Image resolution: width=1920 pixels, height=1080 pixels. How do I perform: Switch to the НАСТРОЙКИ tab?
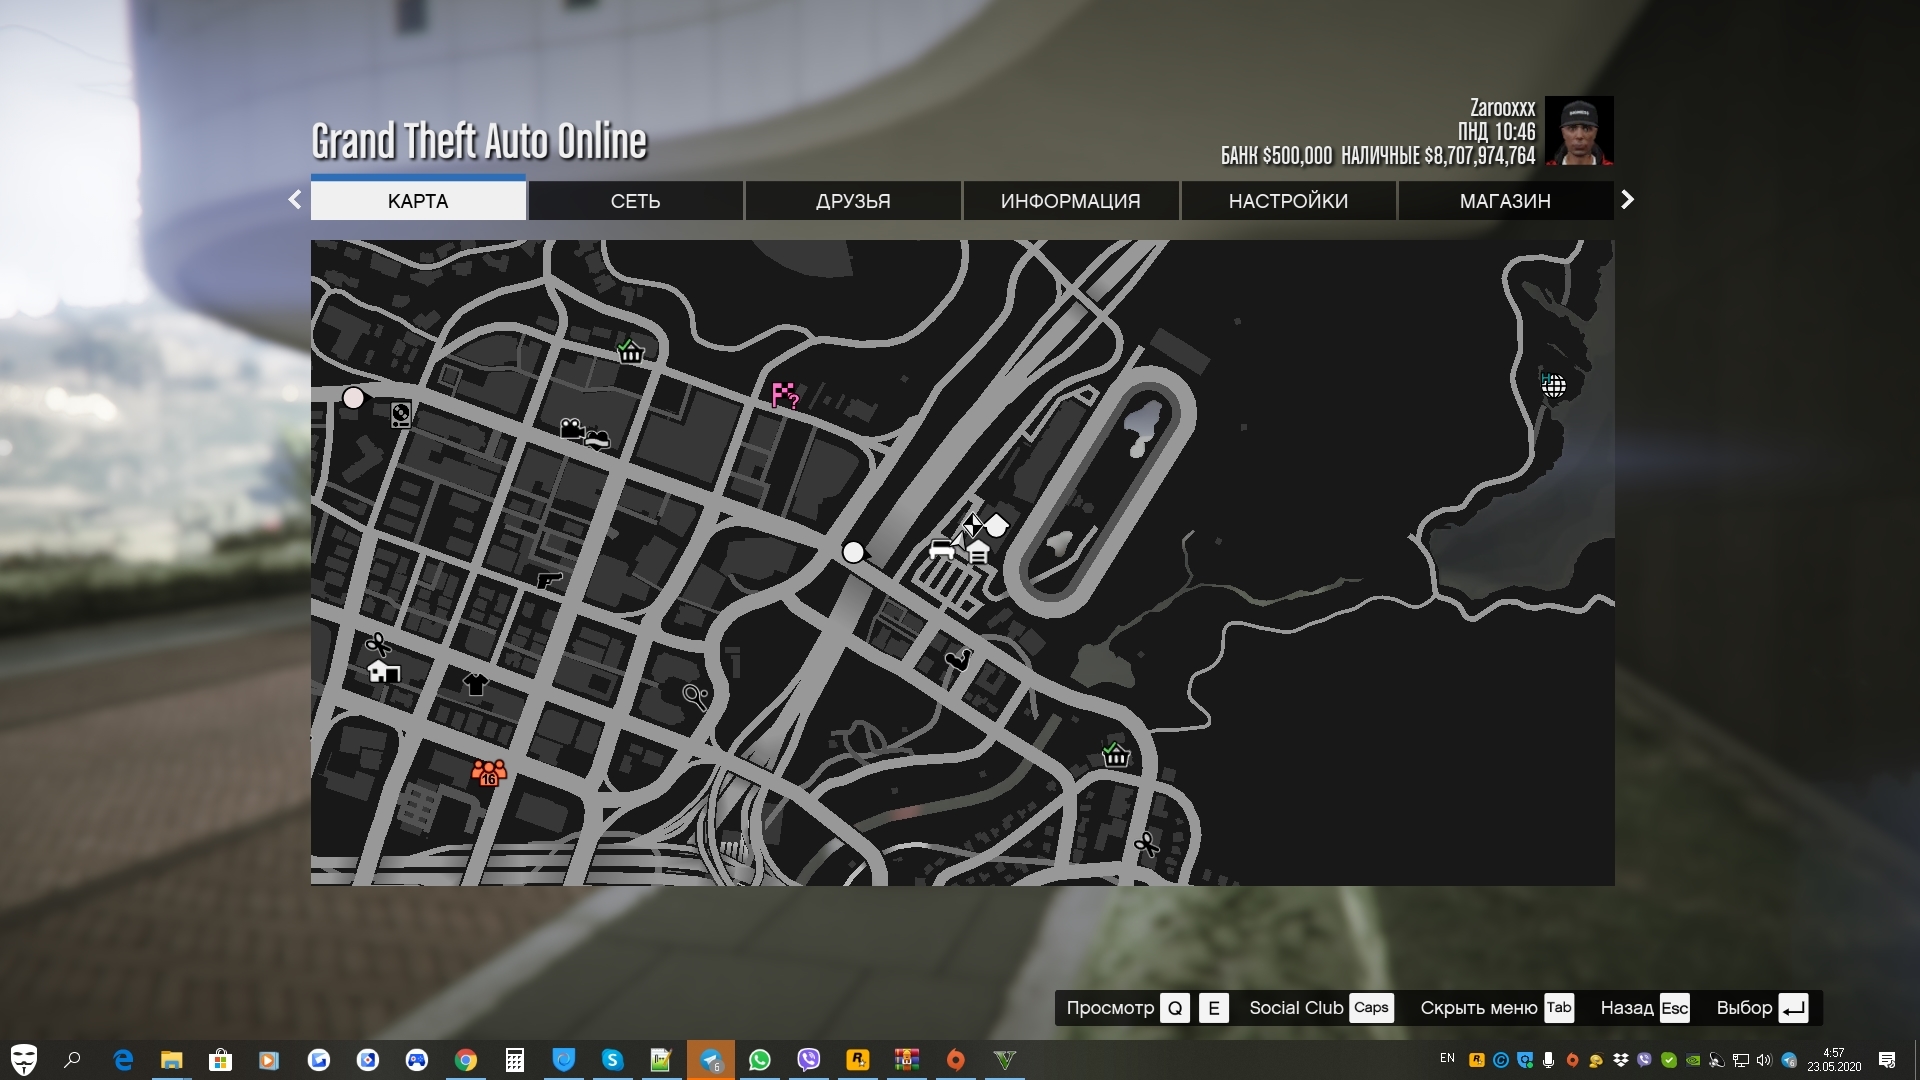[x=1288, y=201]
